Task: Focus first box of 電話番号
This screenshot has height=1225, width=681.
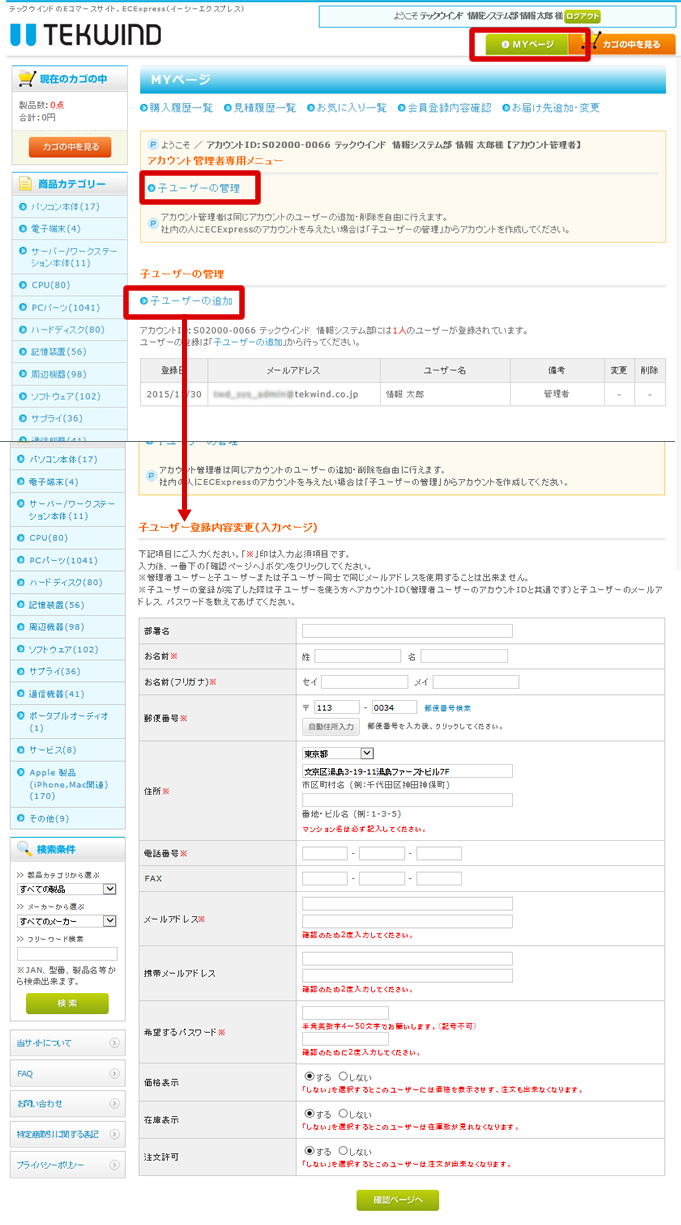Action: [325, 854]
